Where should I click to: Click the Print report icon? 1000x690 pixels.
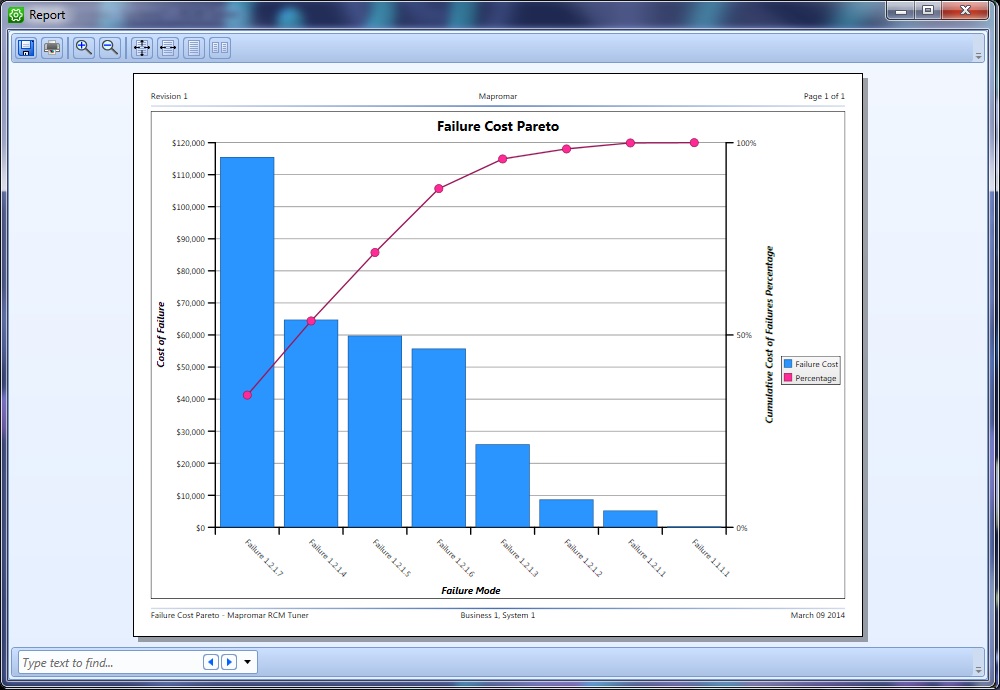coord(52,48)
